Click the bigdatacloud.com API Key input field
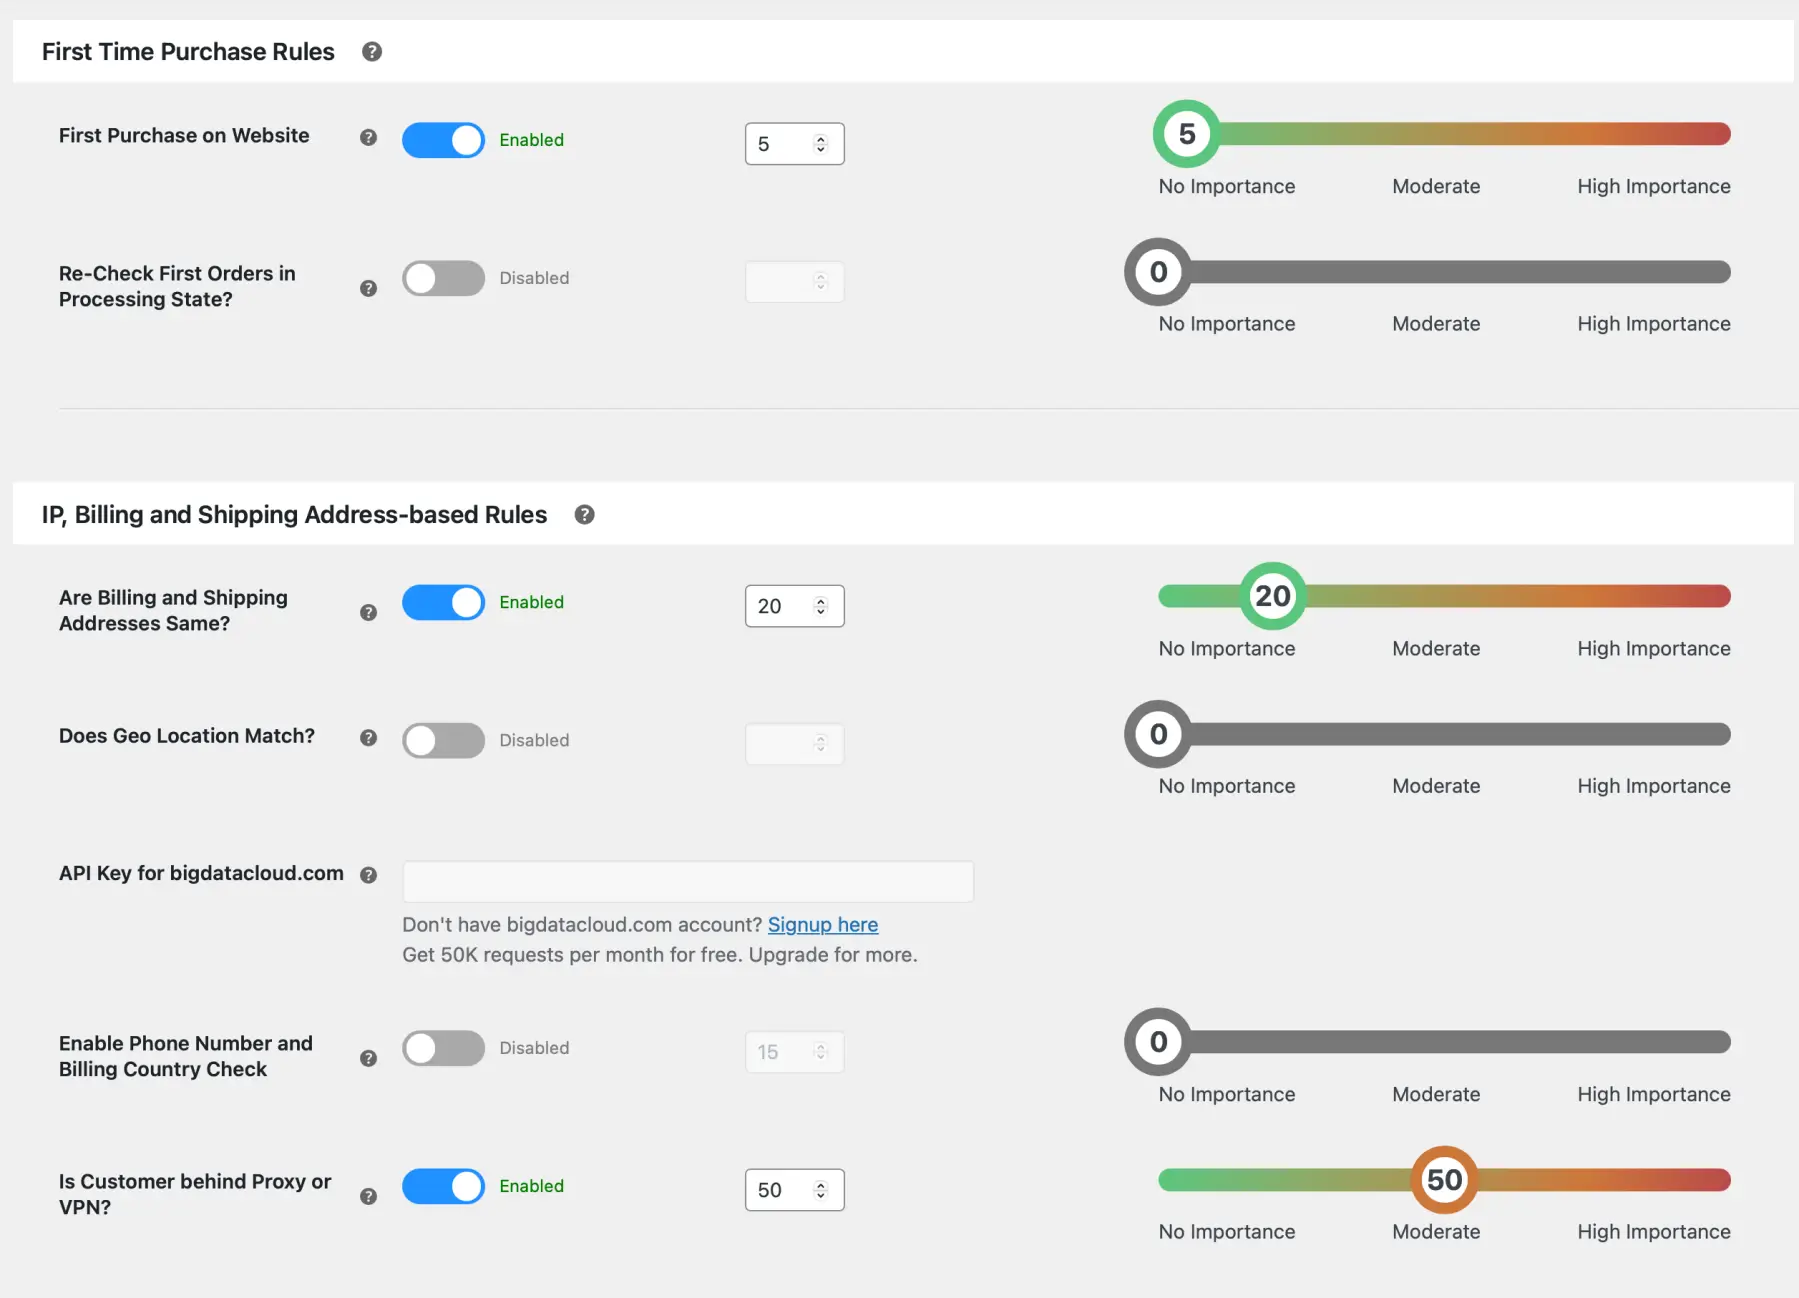Viewport: 1799px width, 1298px height. [688, 882]
